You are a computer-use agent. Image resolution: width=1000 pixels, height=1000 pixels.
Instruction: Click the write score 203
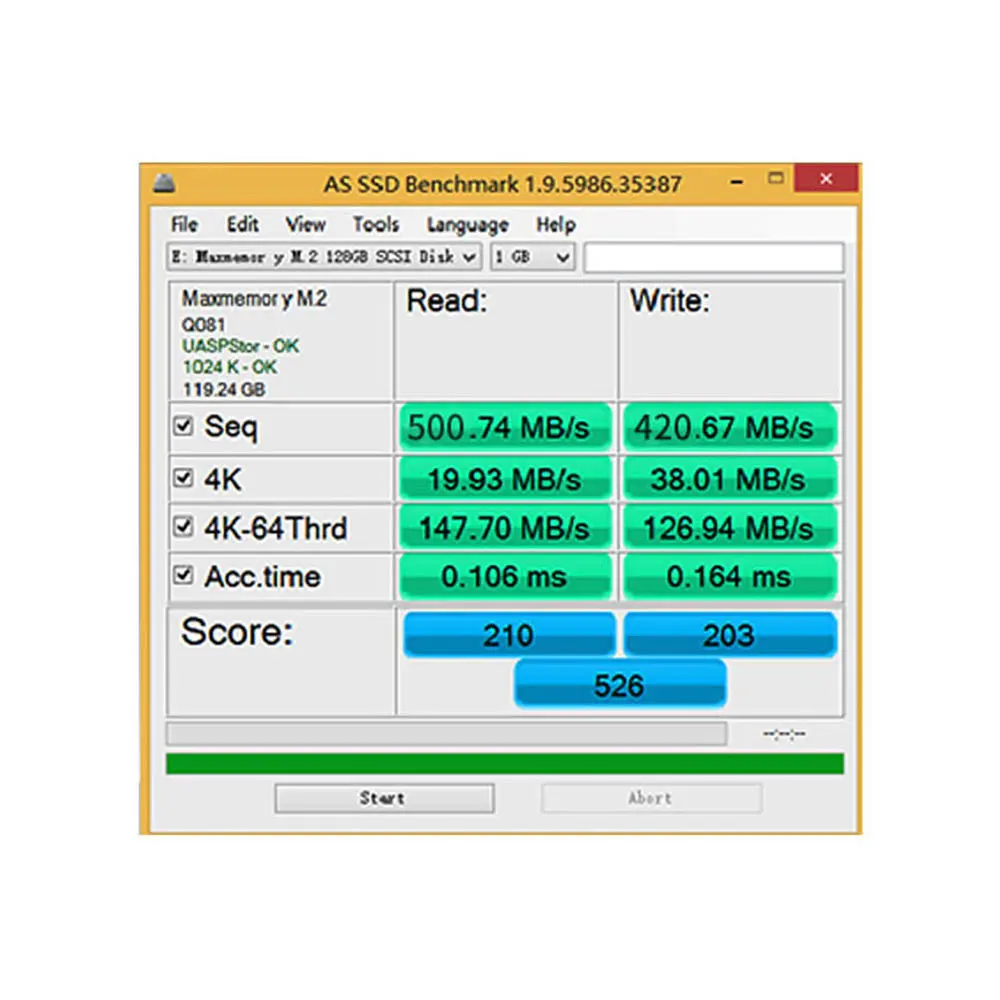pos(730,635)
